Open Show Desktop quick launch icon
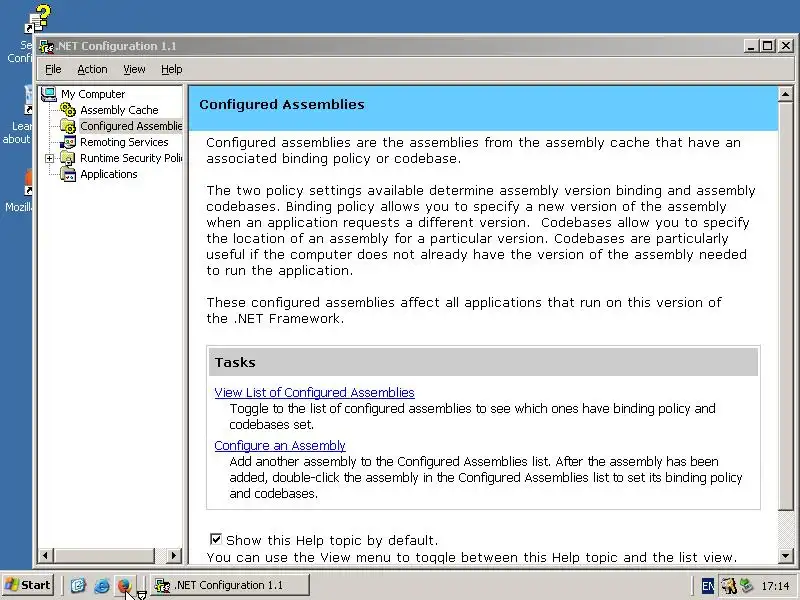 (x=78, y=585)
